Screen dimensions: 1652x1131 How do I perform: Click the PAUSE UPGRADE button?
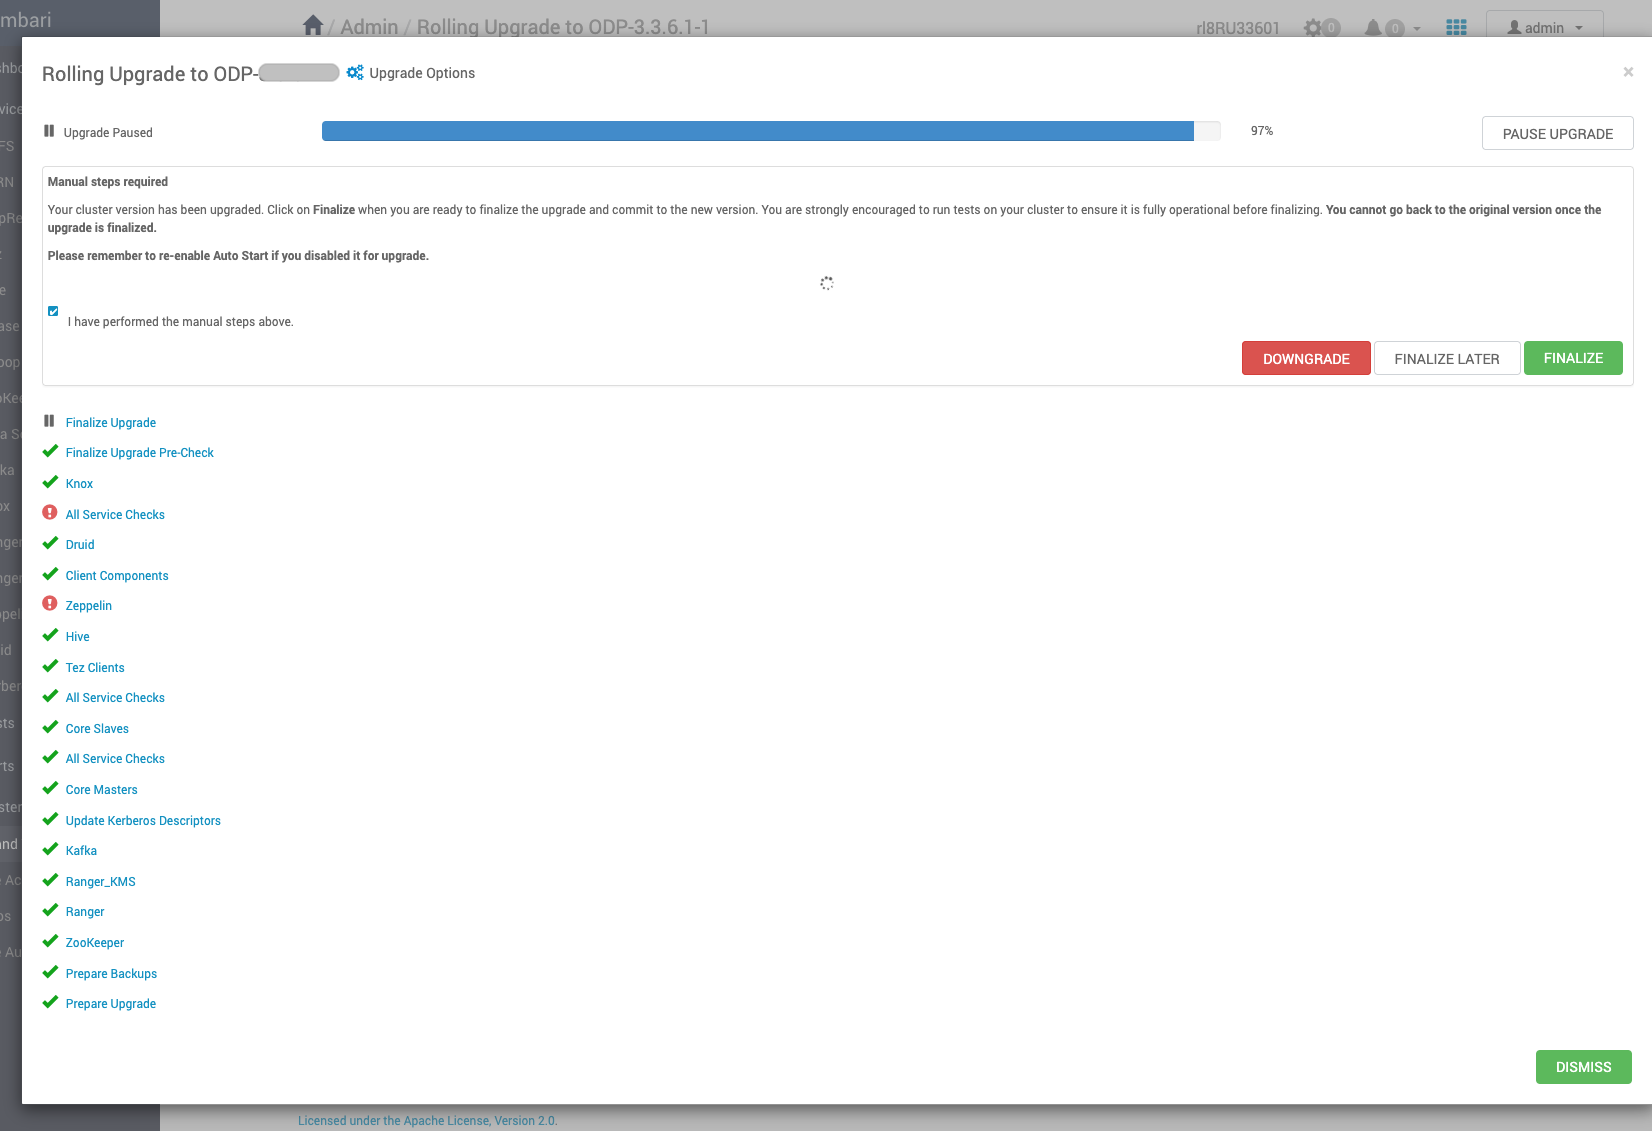[x=1558, y=133]
